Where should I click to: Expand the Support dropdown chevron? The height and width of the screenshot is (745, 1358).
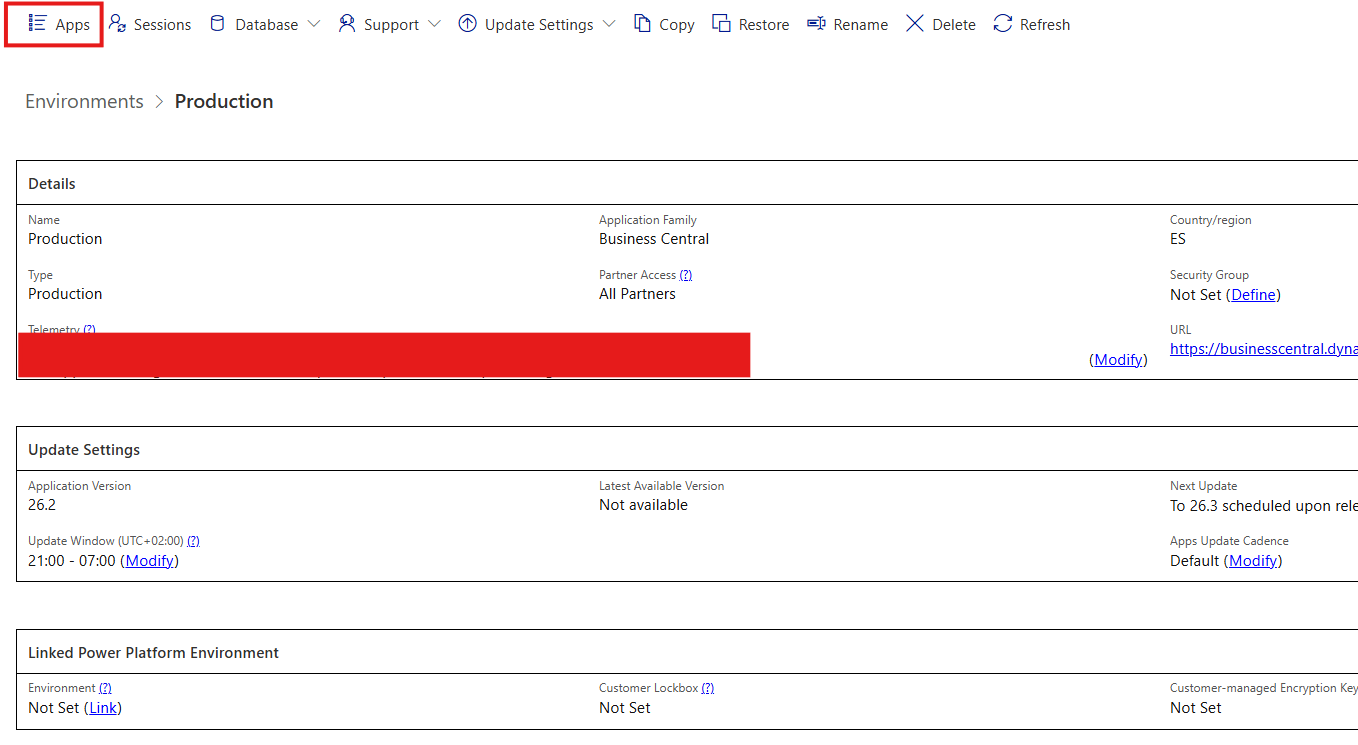coord(434,24)
